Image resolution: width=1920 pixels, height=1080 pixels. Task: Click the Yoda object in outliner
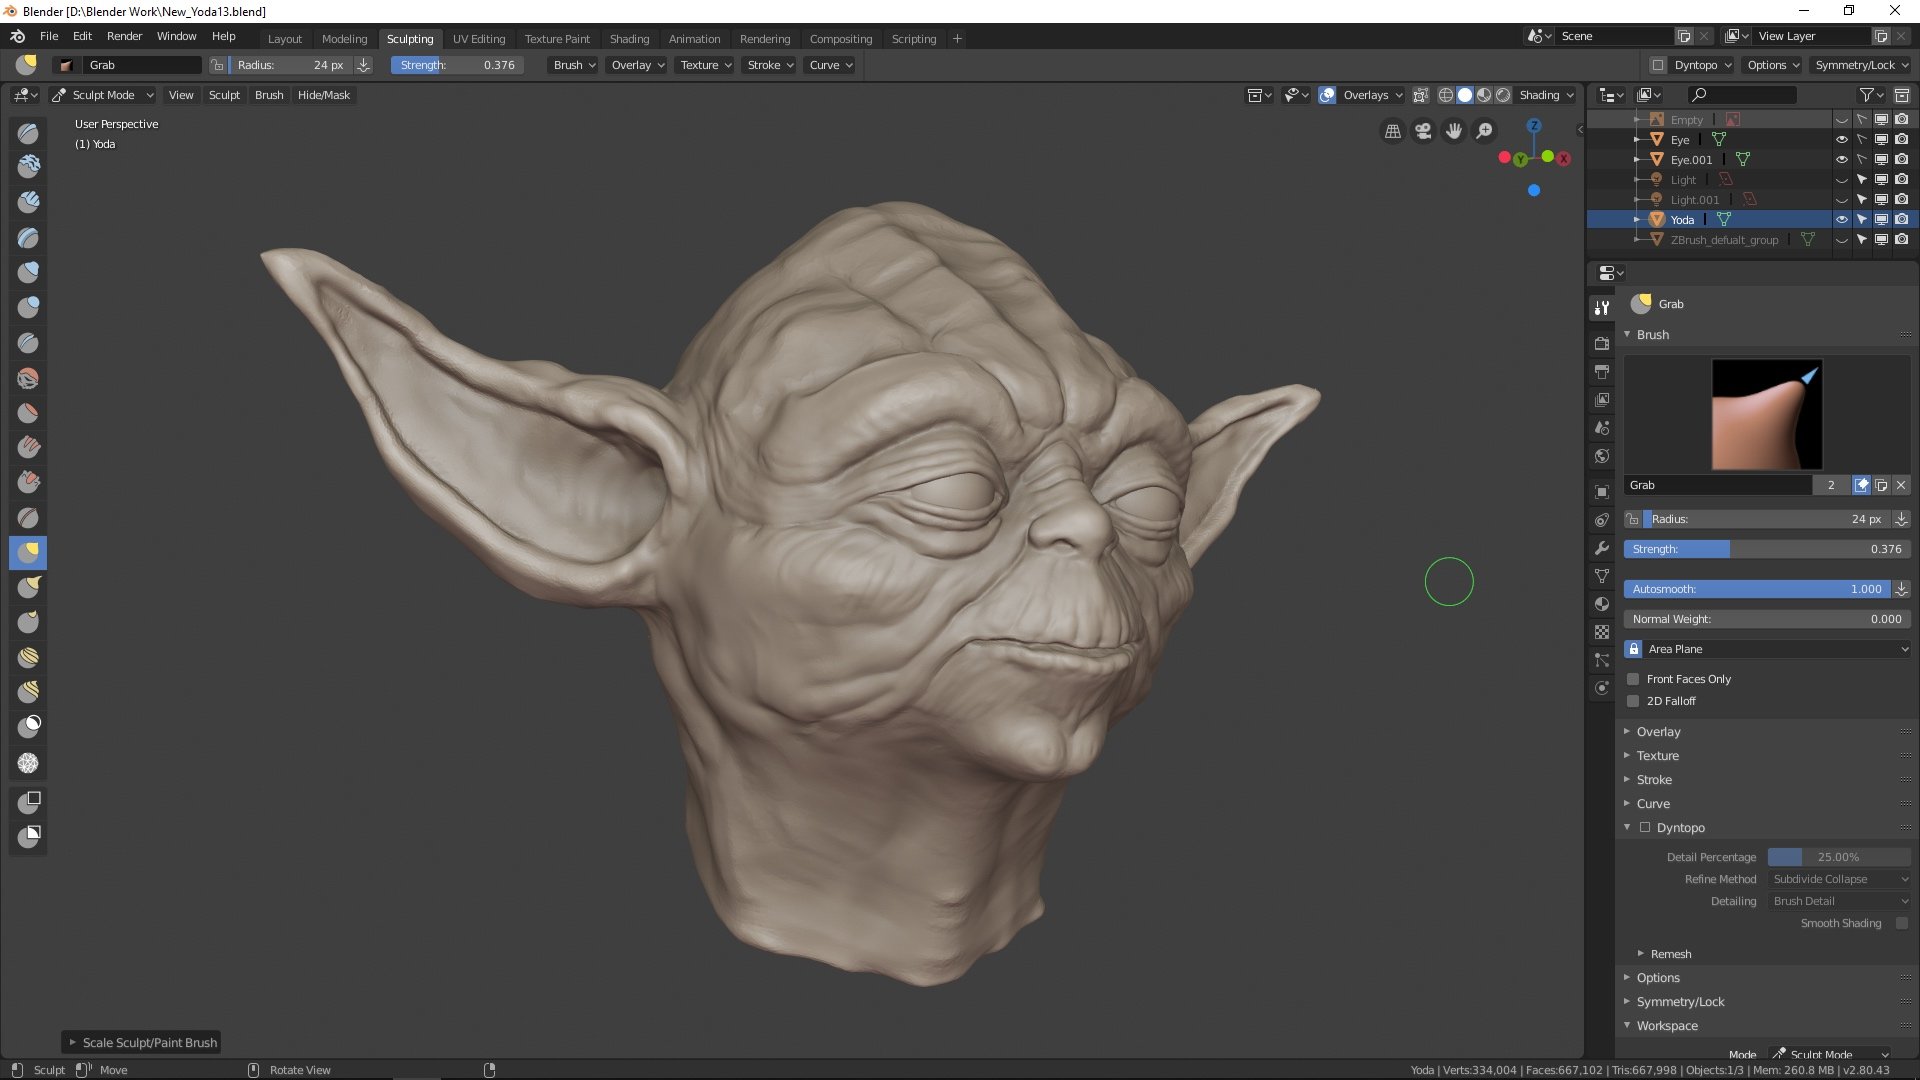coord(1684,218)
